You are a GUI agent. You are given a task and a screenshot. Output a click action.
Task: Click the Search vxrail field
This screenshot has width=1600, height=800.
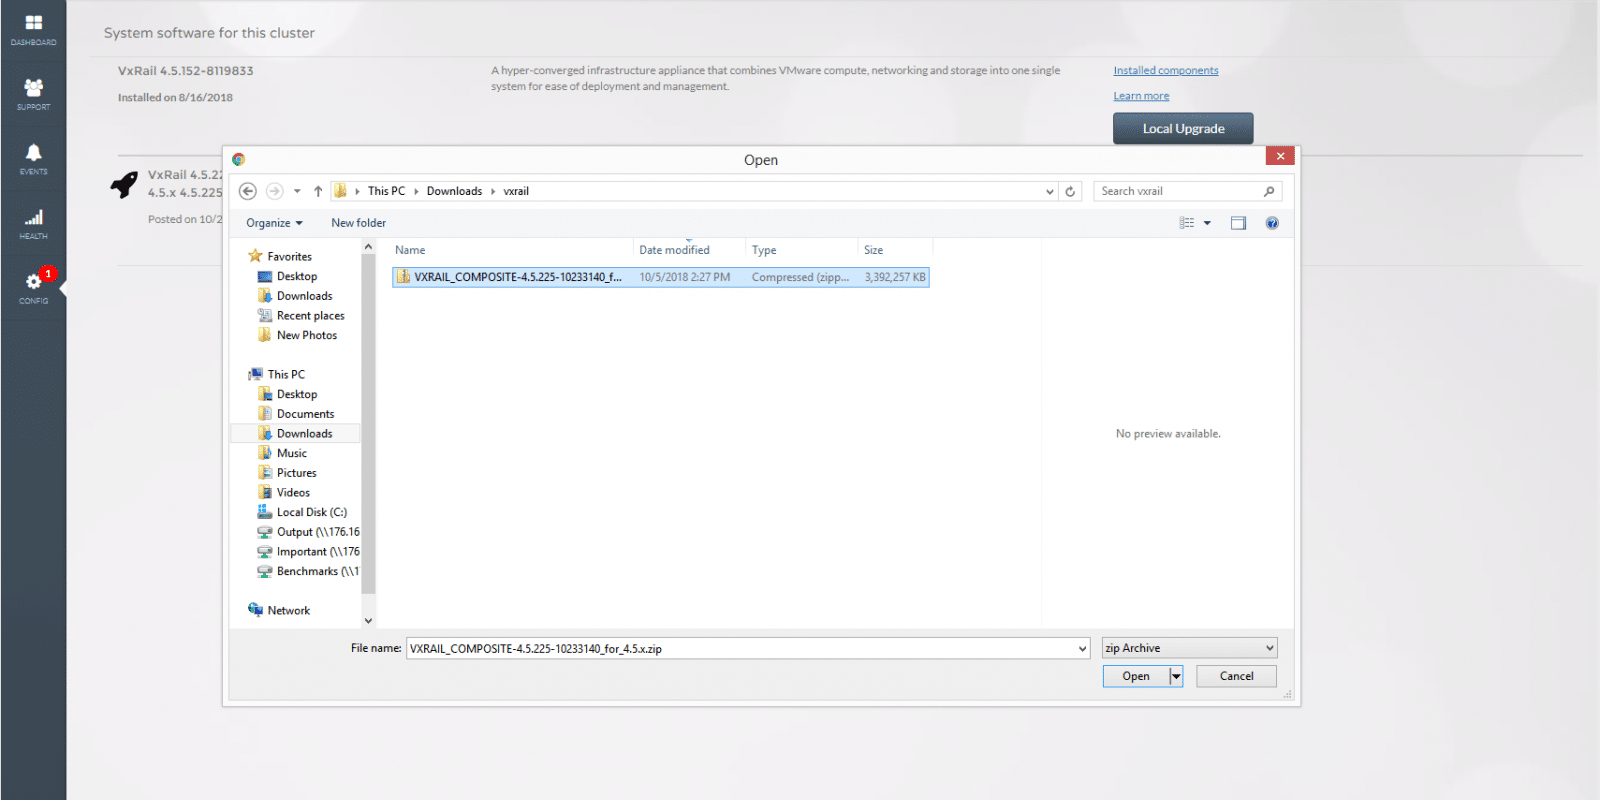pyautogui.click(x=1178, y=191)
